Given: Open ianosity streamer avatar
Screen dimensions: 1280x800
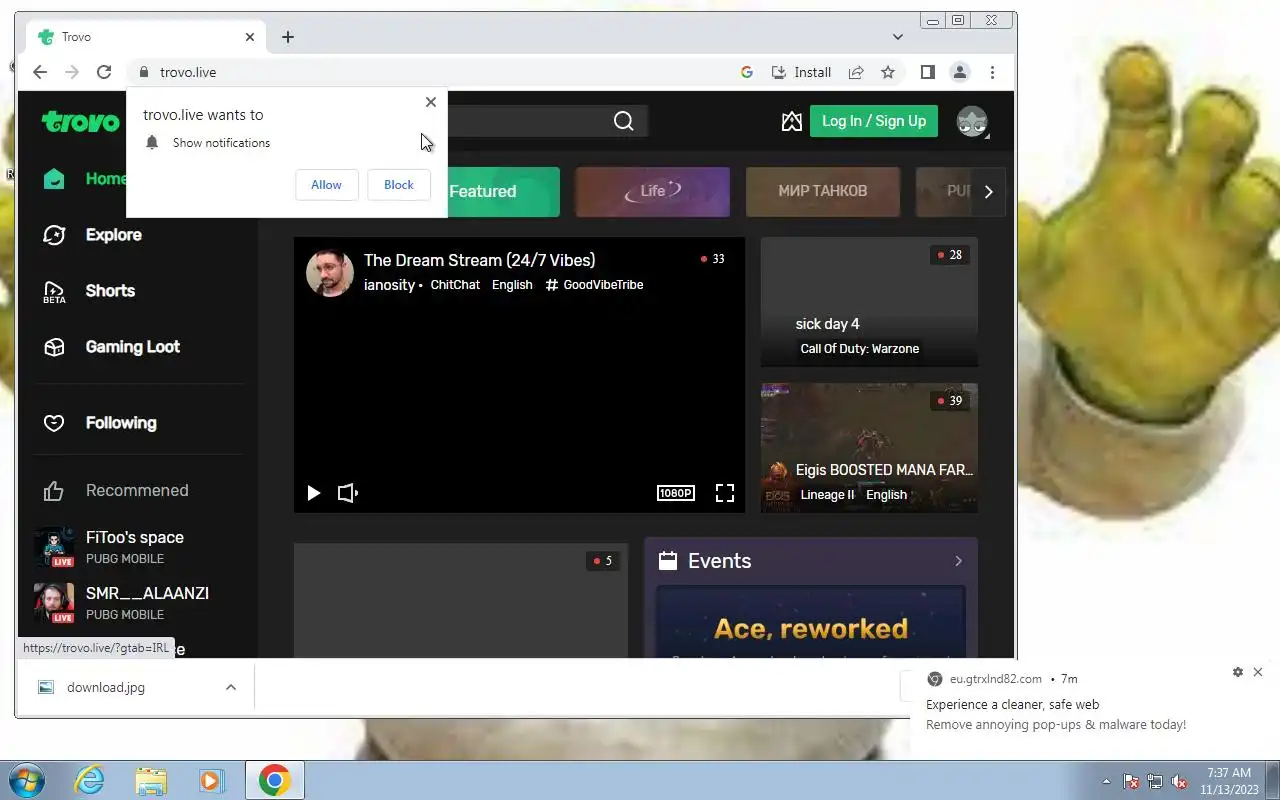Looking at the screenshot, I should (330, 273).
